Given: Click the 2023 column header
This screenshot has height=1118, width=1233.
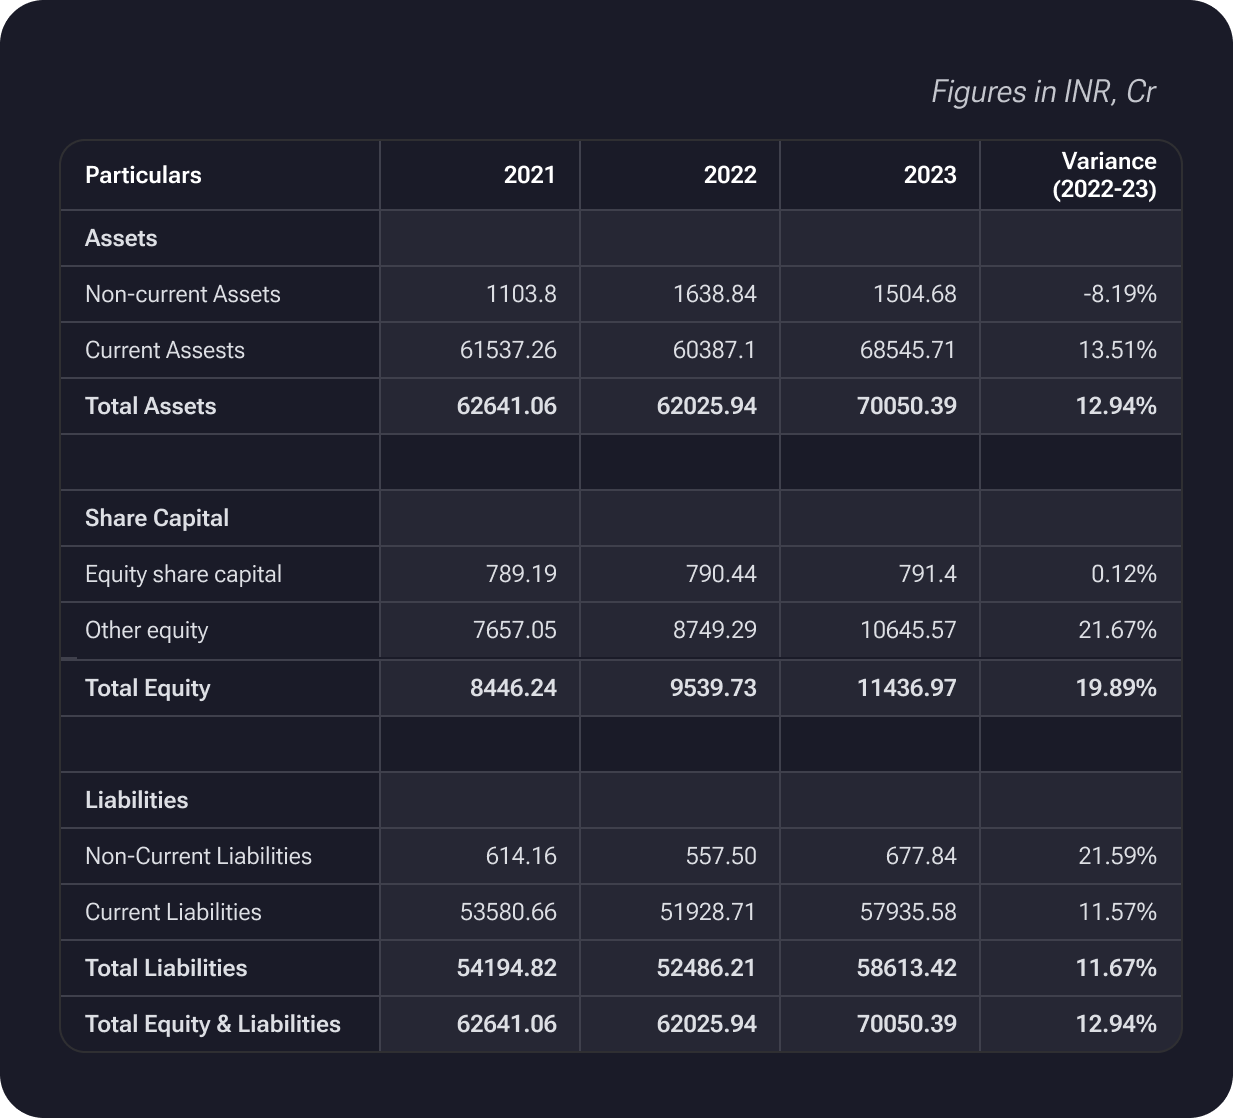Looking at the screenshot, I should point(929,175).
